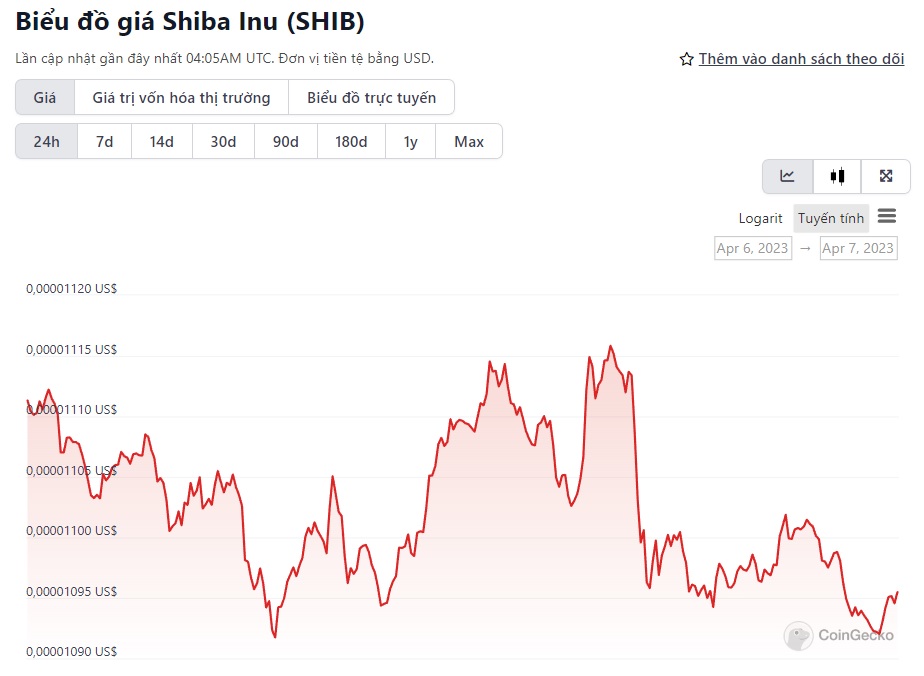Open Biểu đồ trực tuyến tab
This screenshot has width=924, height=676.
click(x=371, y=97)
